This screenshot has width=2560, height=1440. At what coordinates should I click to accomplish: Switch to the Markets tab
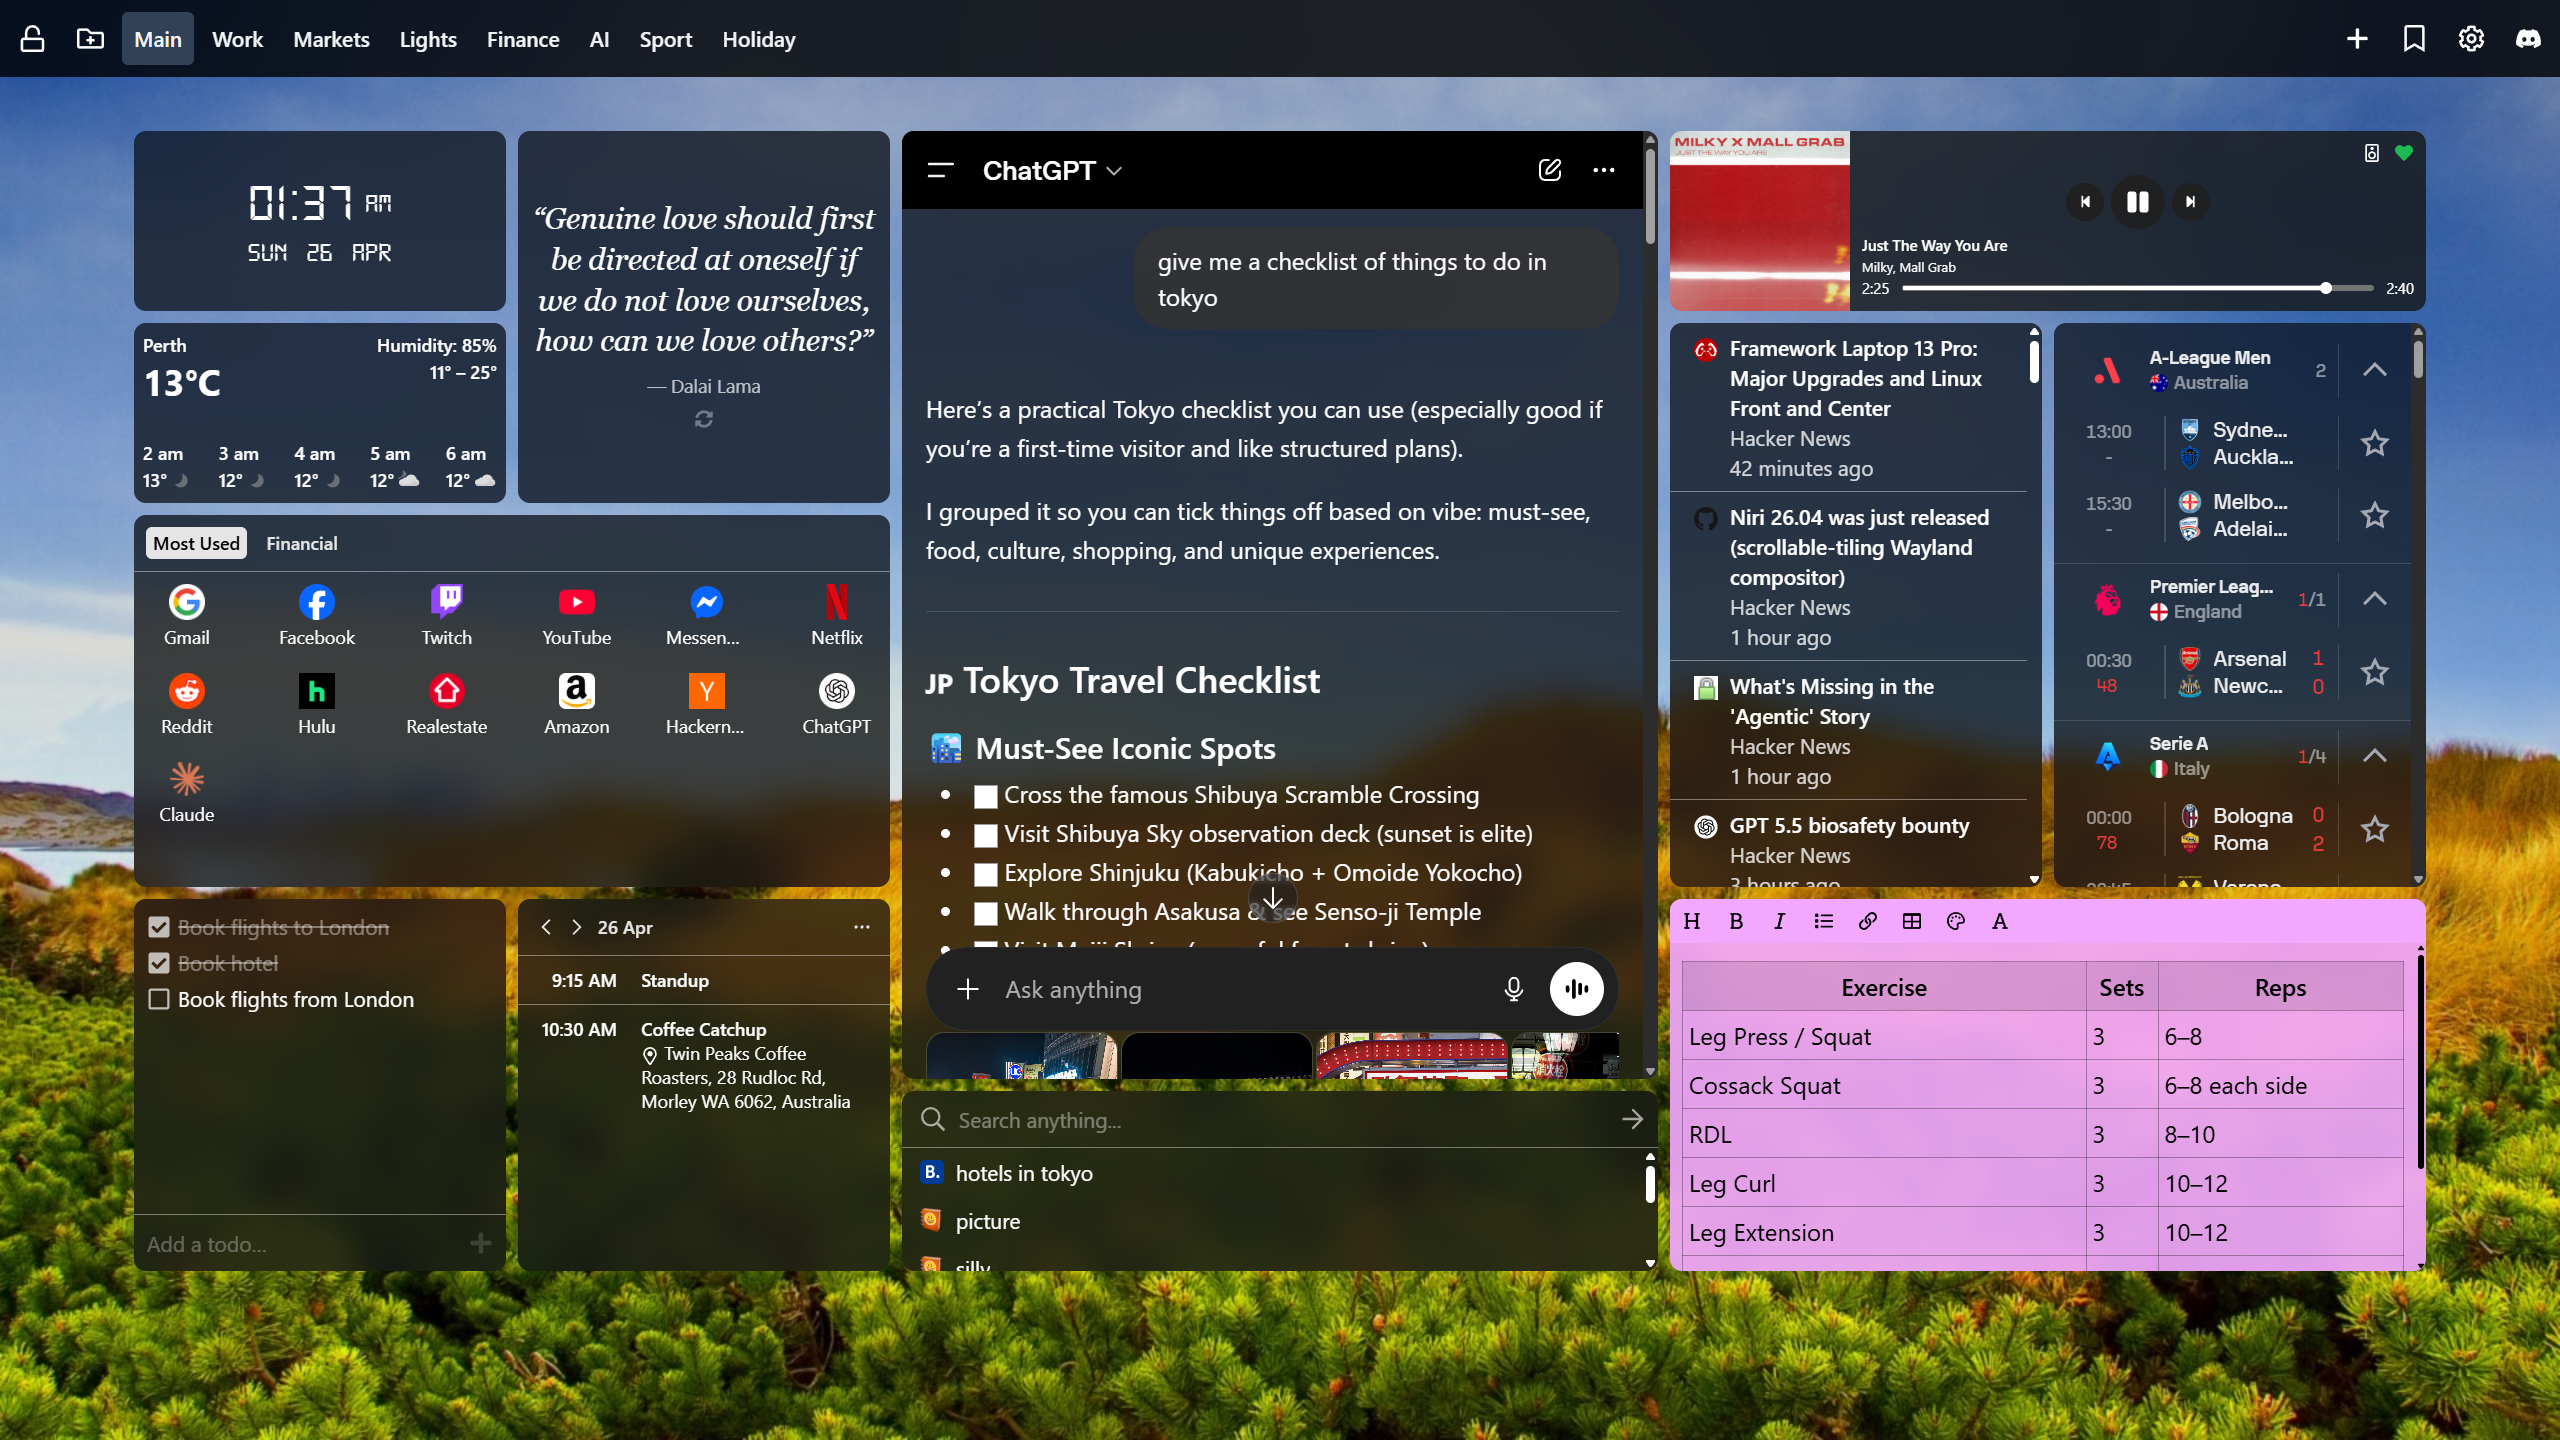pyautogui.click(x=331, y=39)
